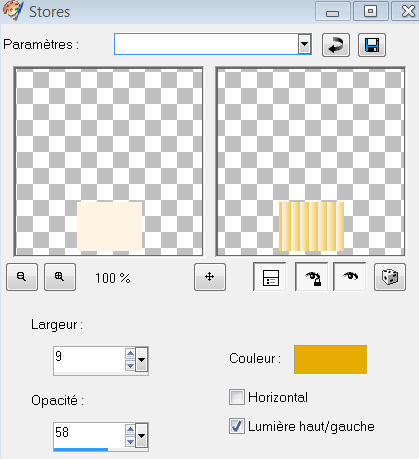Toggle the preview pane layout icon

270,277
